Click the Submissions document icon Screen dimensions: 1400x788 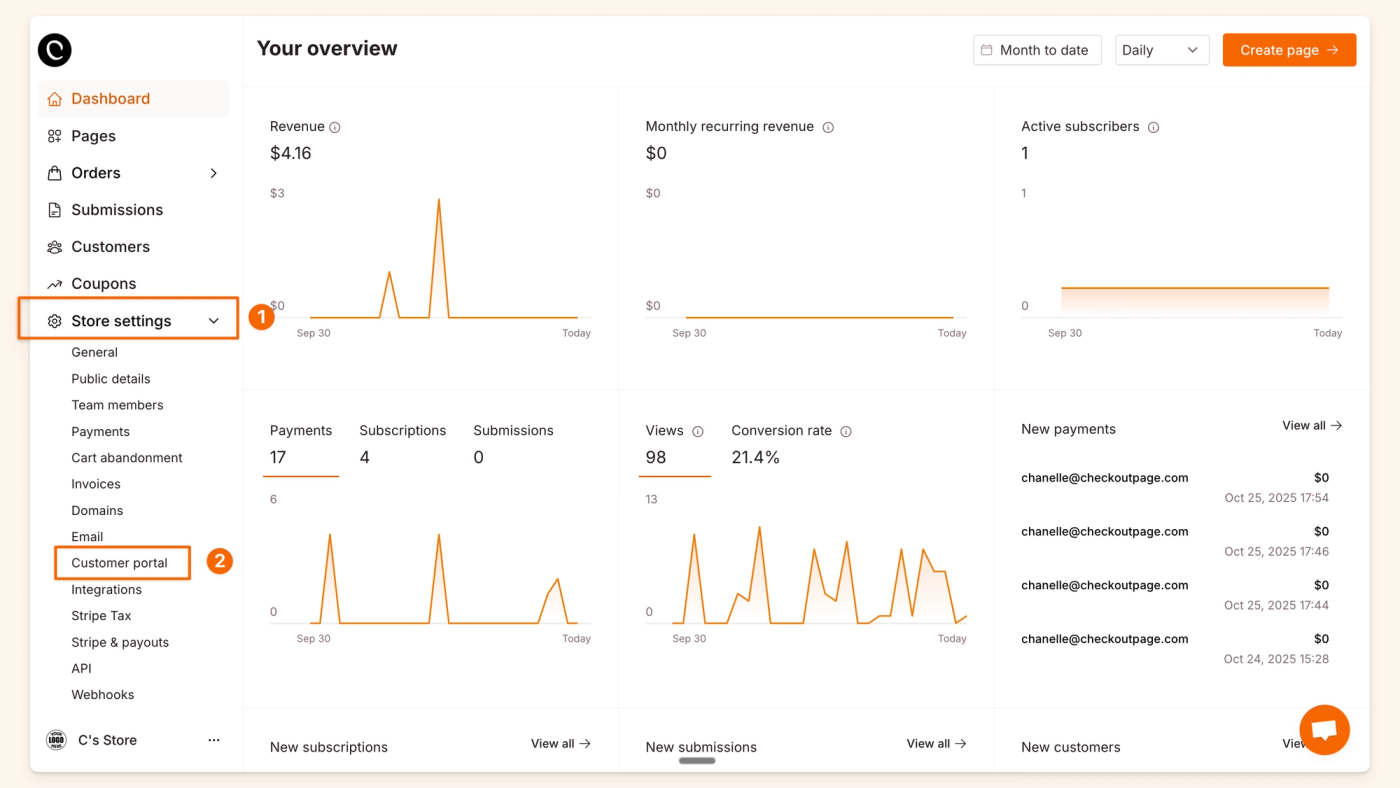point(55,210)
